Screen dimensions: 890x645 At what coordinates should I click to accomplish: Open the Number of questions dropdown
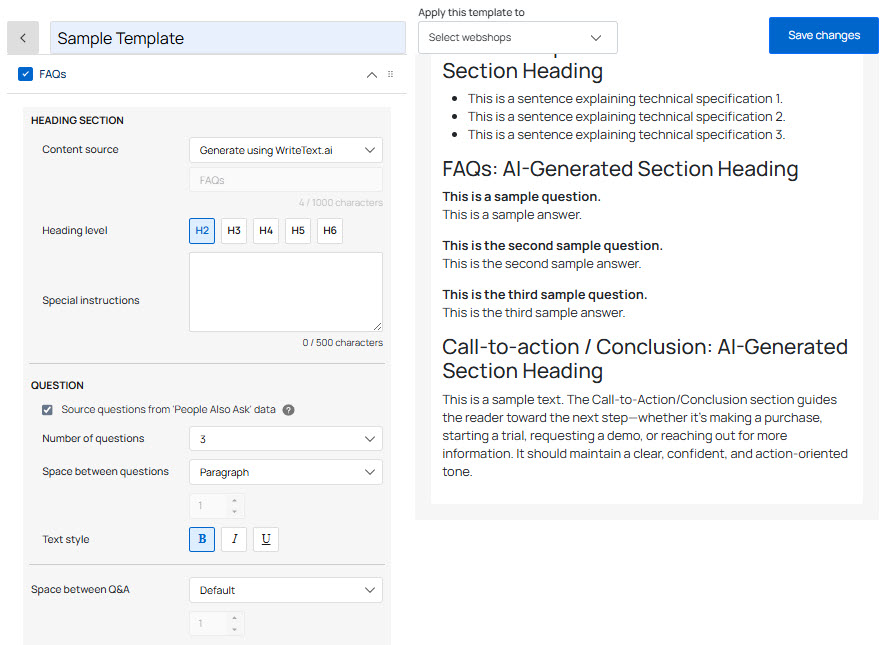click(x=285, y=439)
